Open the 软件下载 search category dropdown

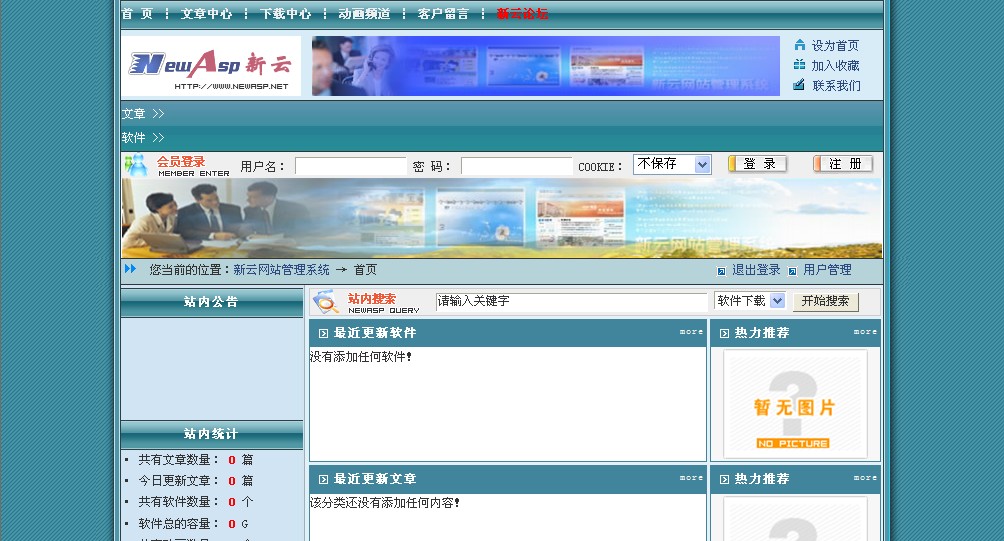pos(750,301)
